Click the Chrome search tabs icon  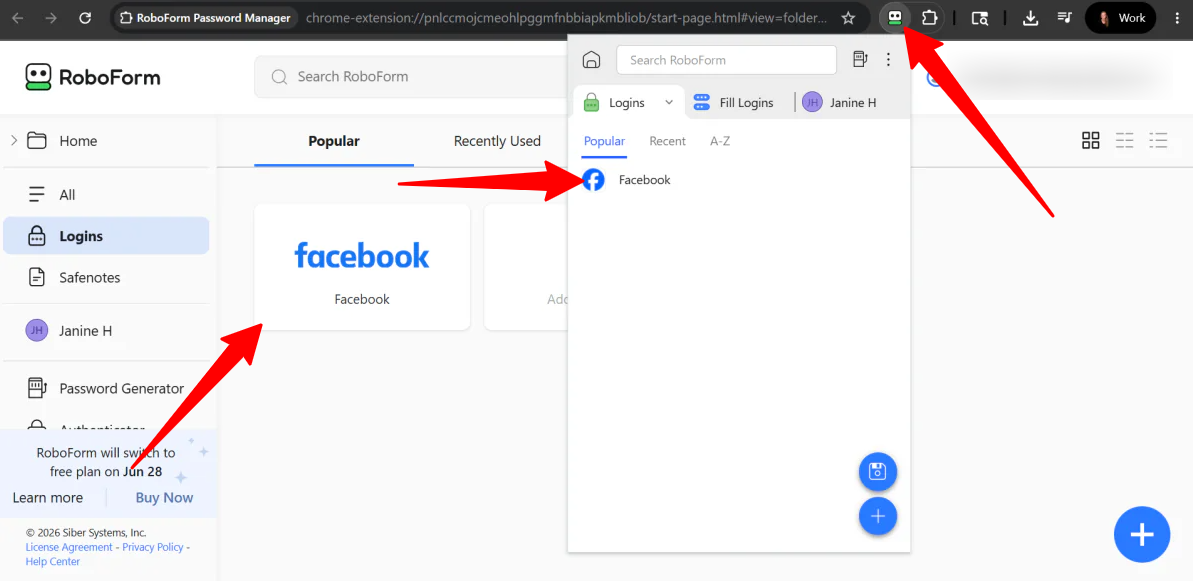[x=980, y=17]
